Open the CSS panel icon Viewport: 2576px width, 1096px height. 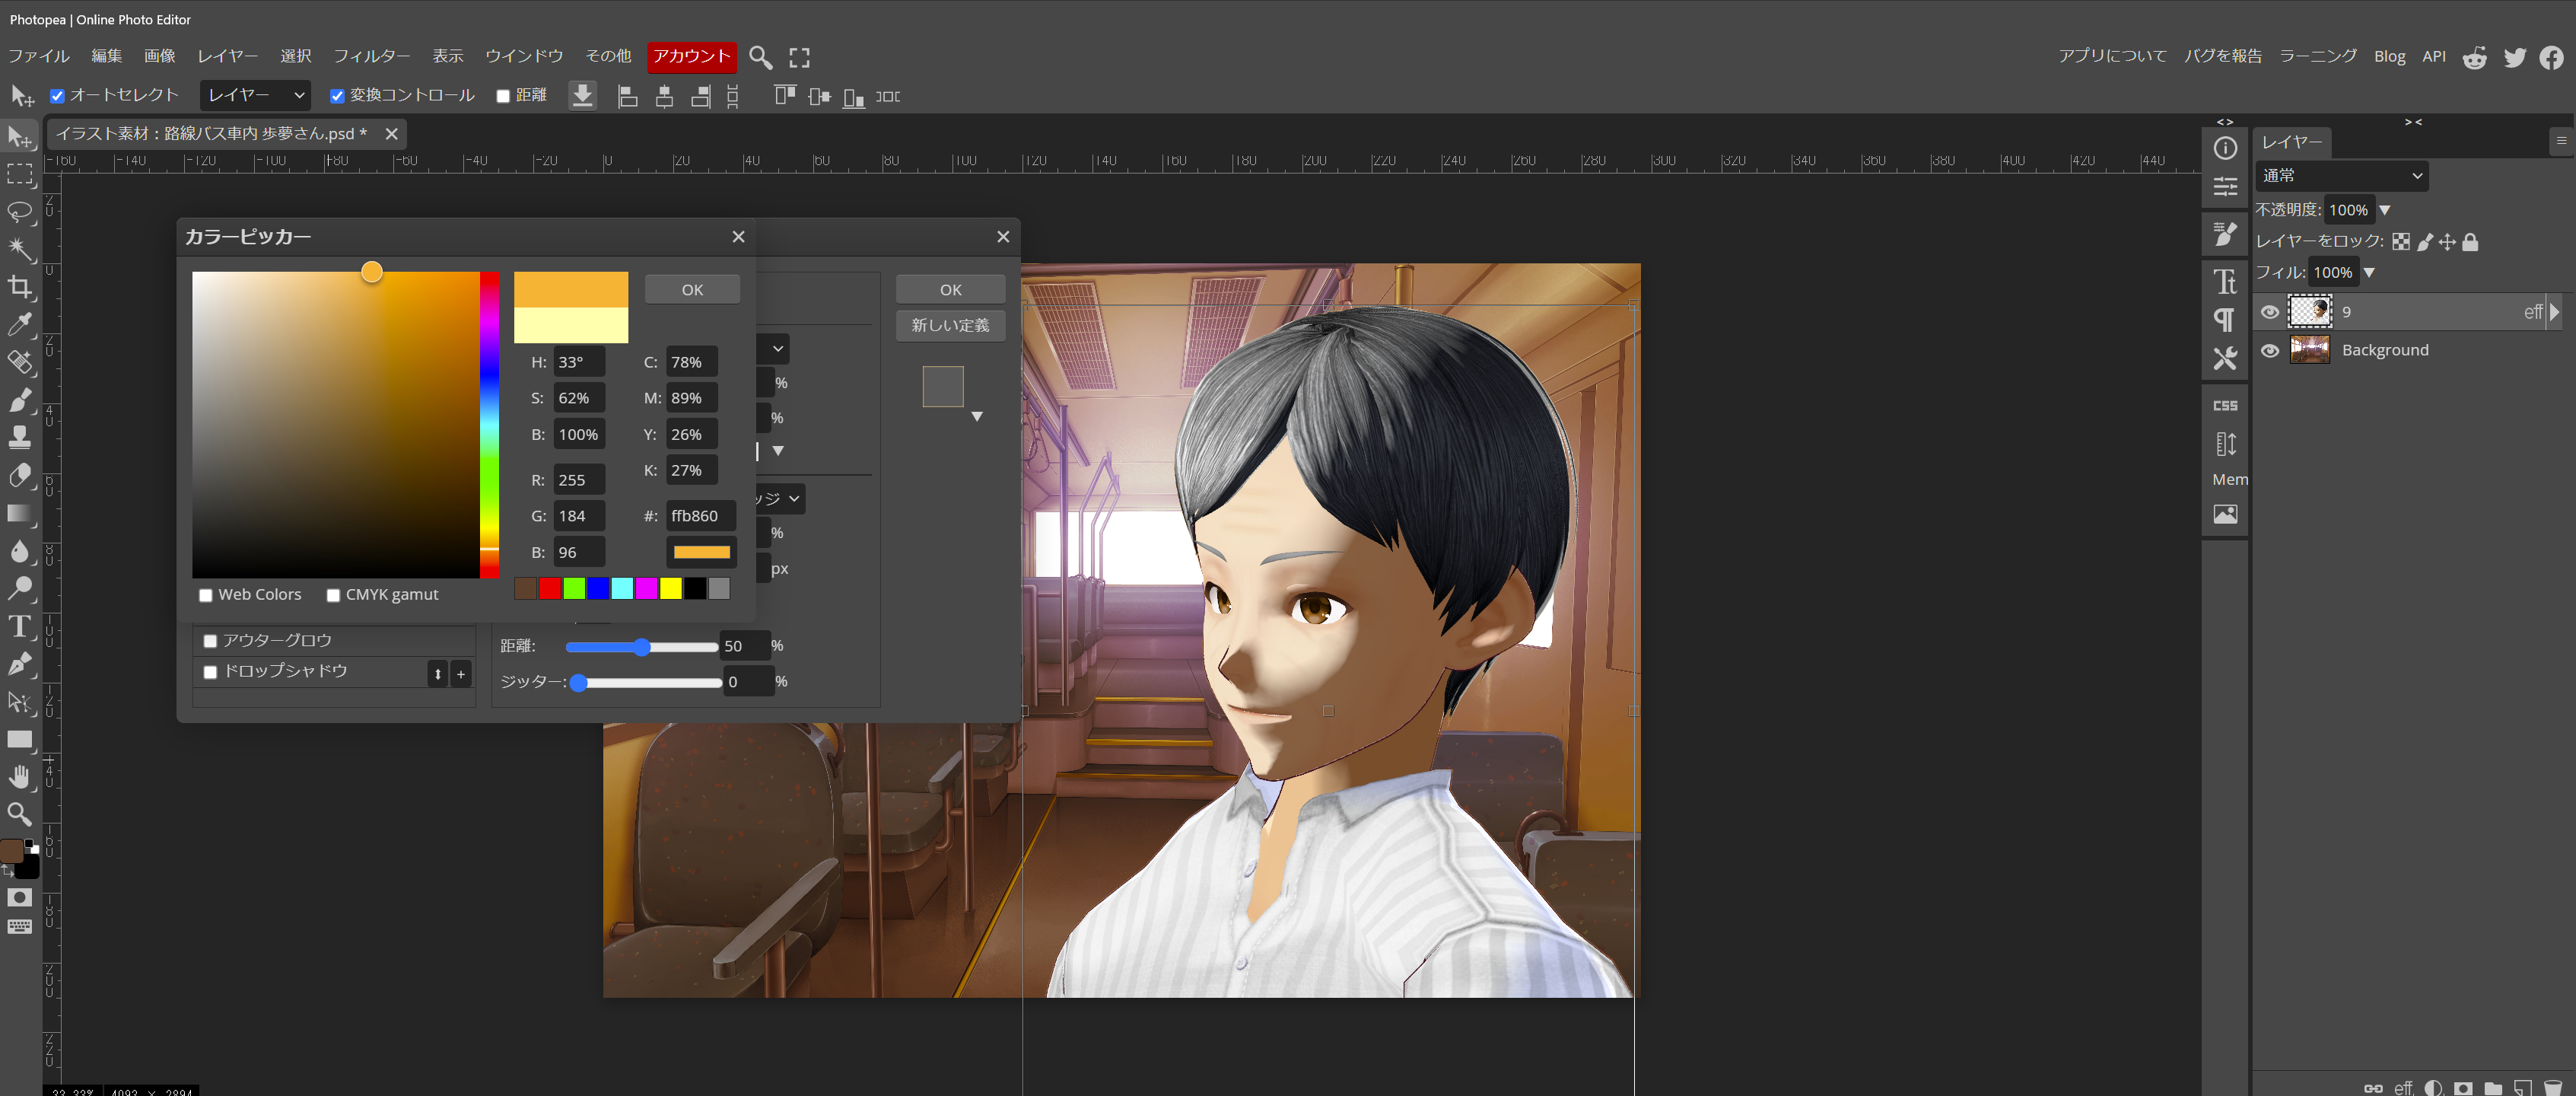pyautogui.click(x=2225, y=406)
